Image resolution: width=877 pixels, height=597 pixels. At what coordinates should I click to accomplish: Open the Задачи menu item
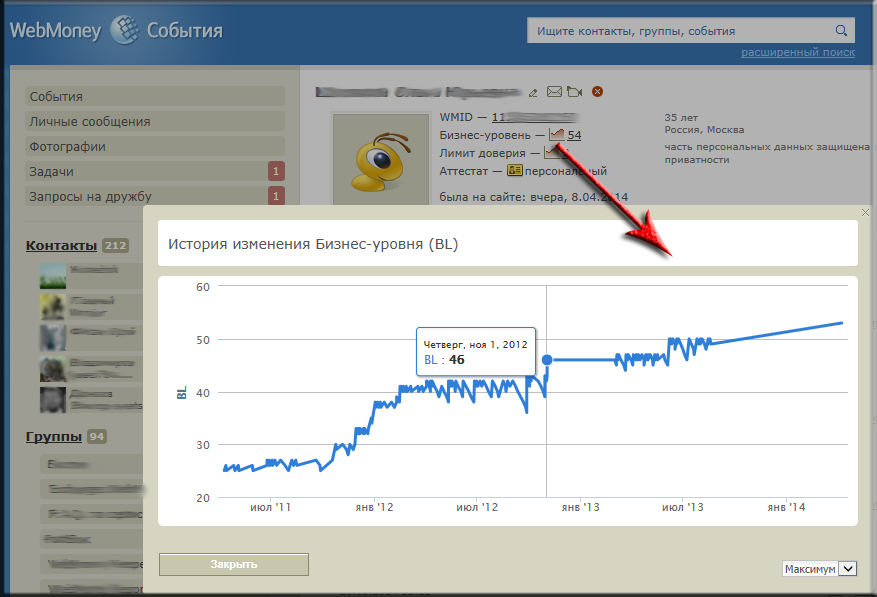pyautogui.click(x=155, y=172)
